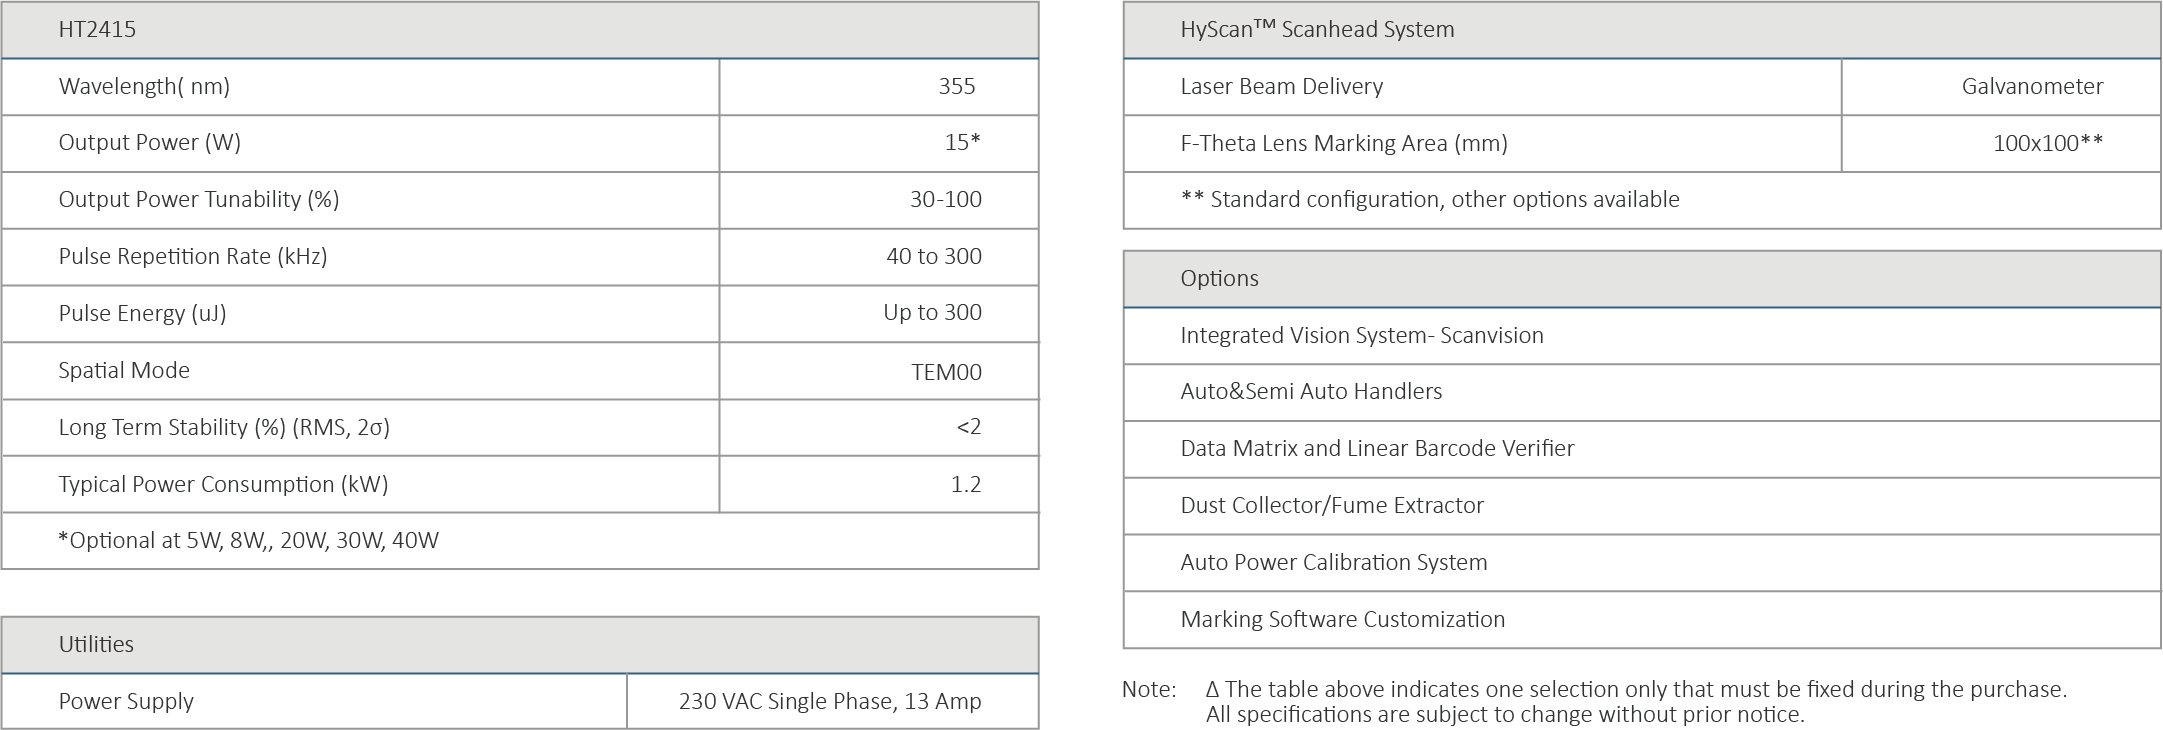Select the Utilities section header

tap(96, 645)
